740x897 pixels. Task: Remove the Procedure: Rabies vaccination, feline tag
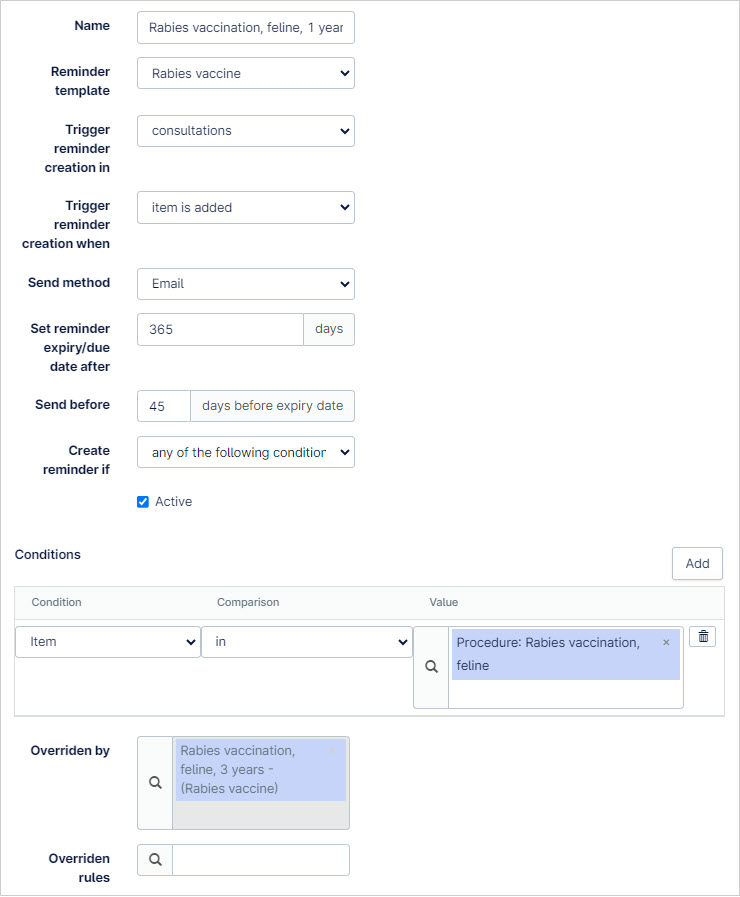coord(666,642)
